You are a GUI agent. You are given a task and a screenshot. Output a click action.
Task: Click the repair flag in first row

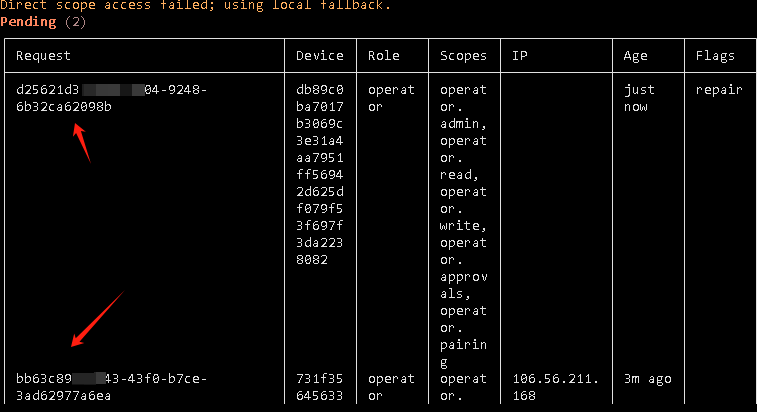tap(719, 89)
